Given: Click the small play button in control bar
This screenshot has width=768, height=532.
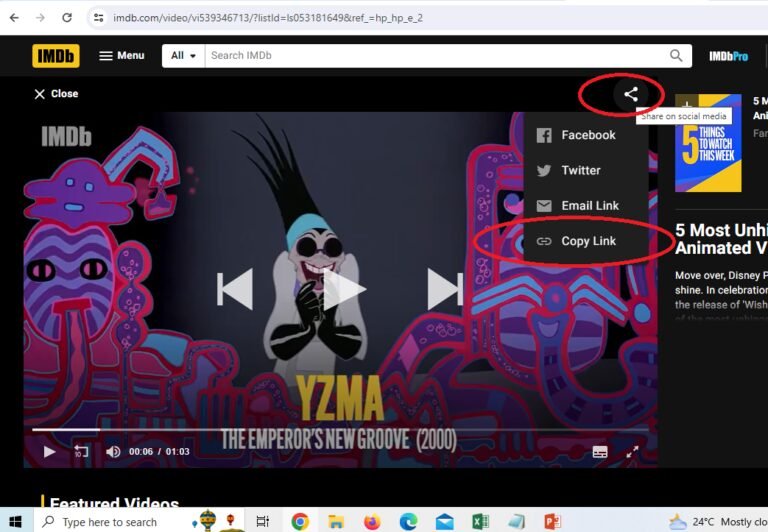Looking at the screenshot, I should point(49,452).
